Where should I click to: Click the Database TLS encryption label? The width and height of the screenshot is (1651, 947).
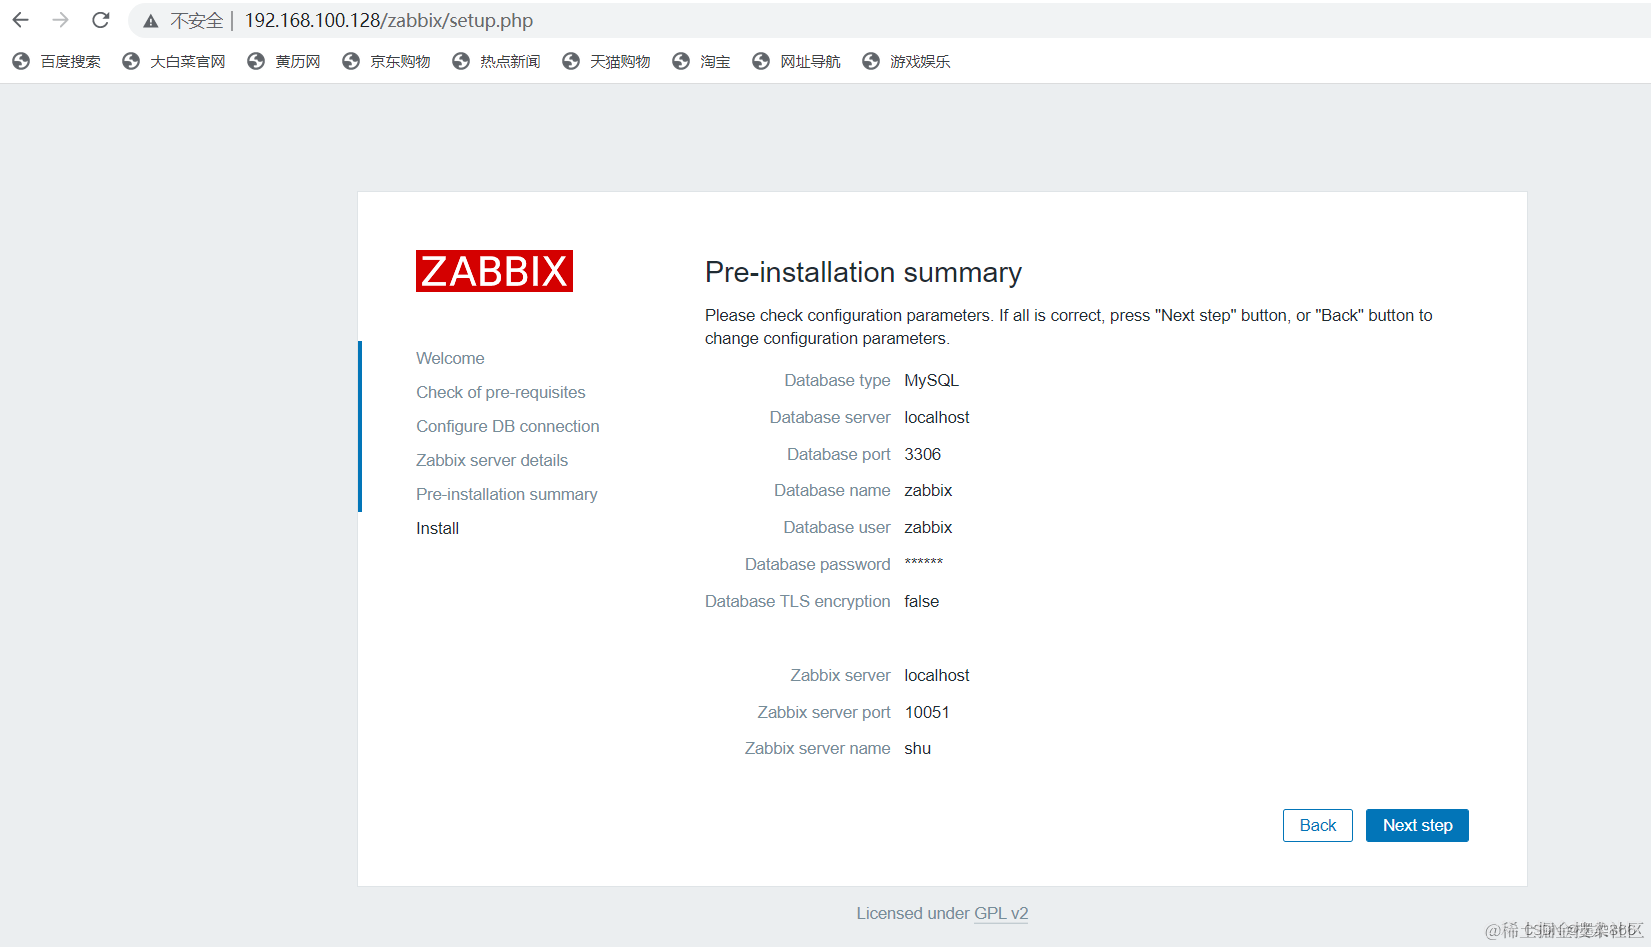point(798,601)
